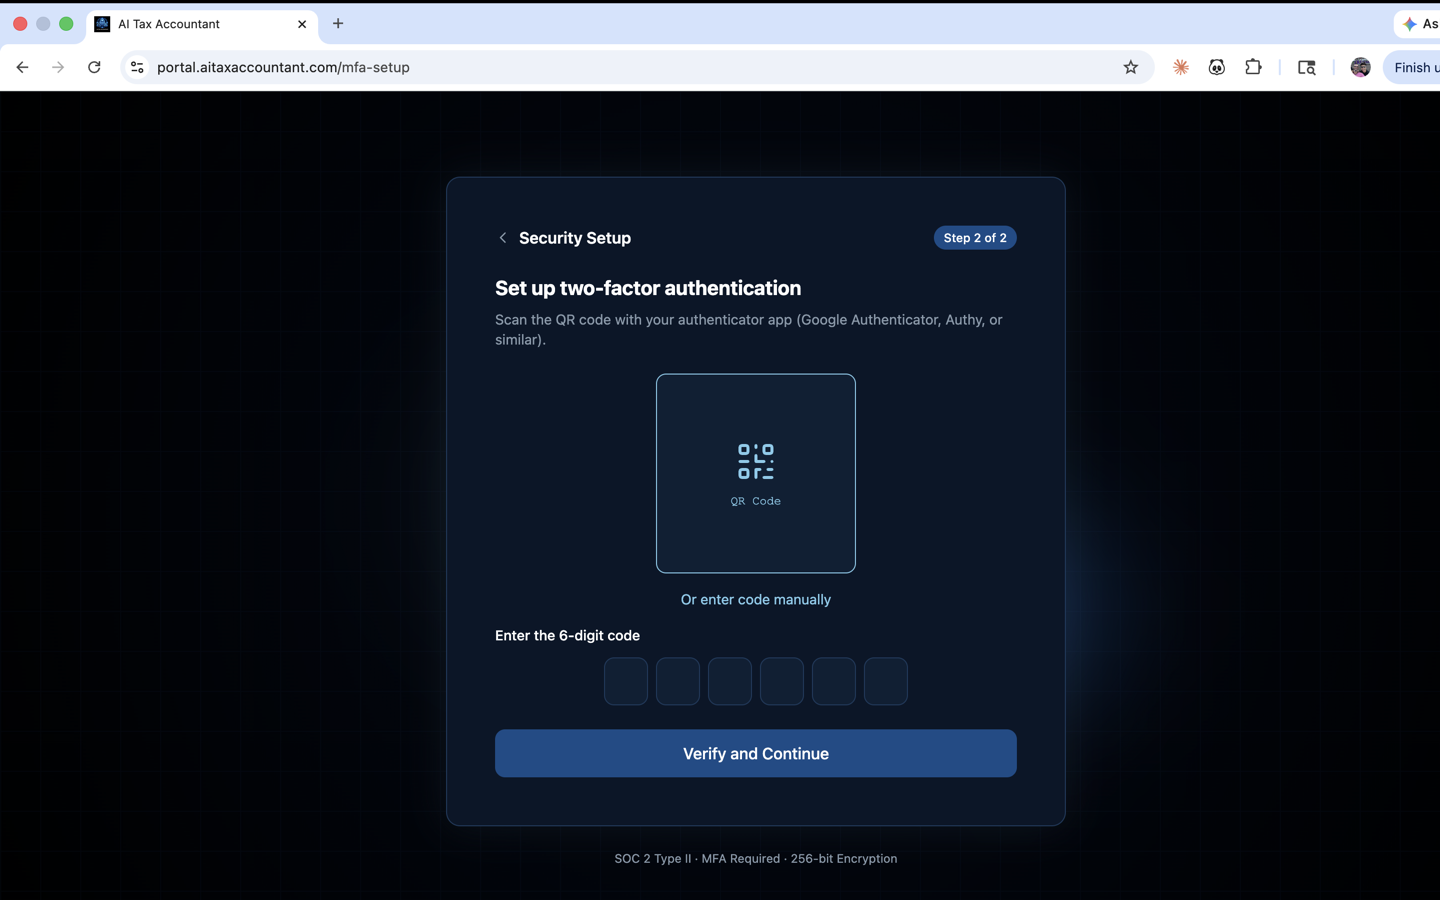Image resolution: width=1440 pixels, height=900 pixels.
Task: Select the AI Tax Accountant tab
Action: [203, 24]
